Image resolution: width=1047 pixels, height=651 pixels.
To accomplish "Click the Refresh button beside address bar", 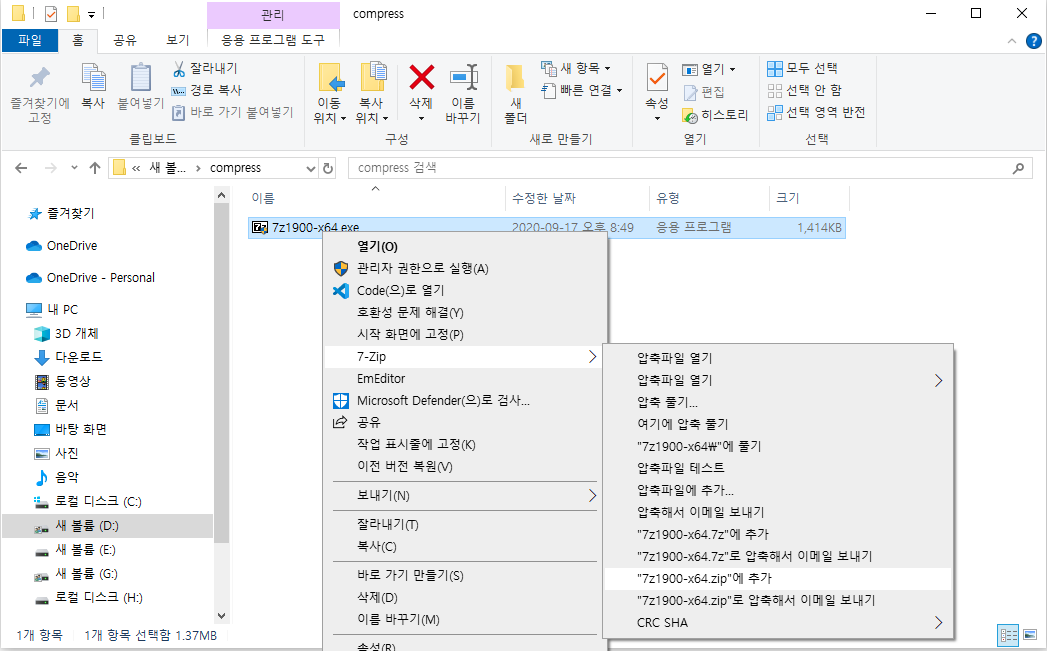I will coord(328,168).
